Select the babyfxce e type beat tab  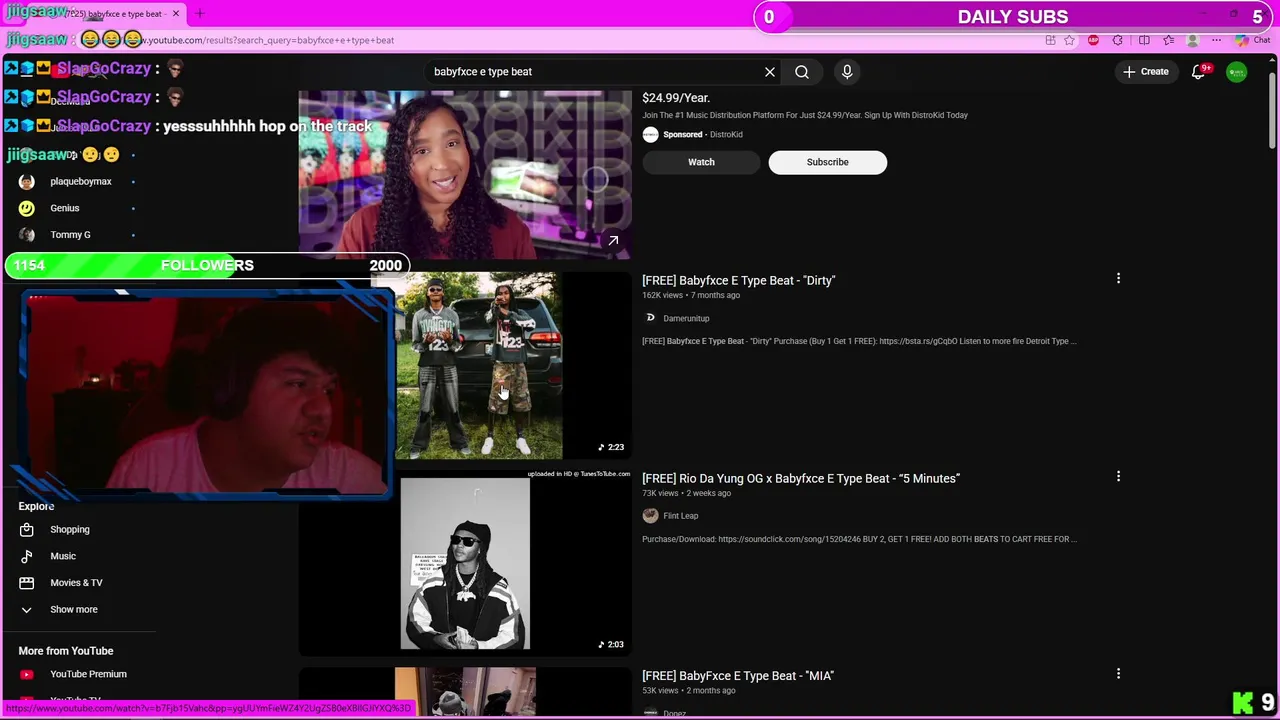point(115,14)
